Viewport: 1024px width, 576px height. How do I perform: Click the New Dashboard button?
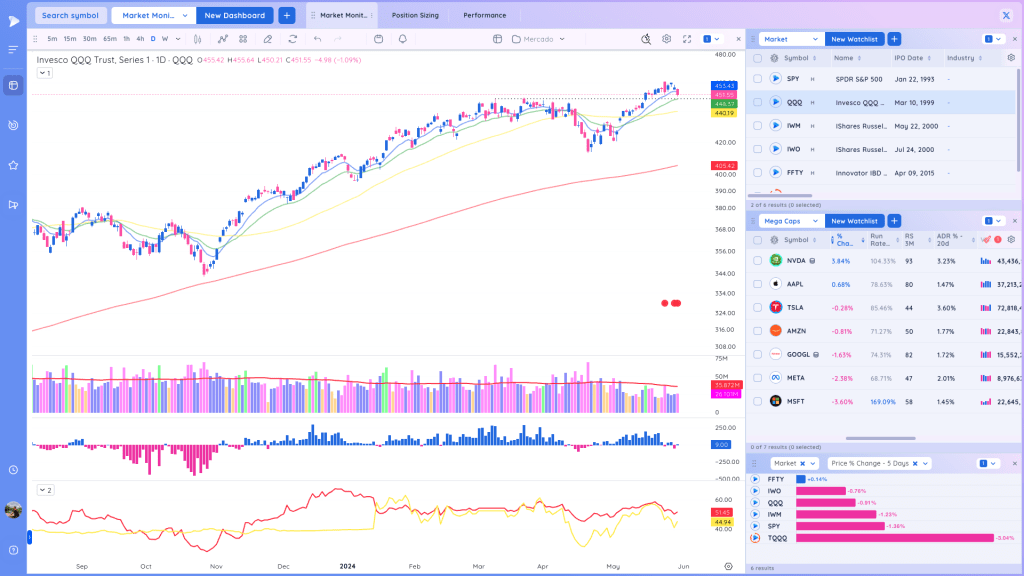(x=234, y=15)
